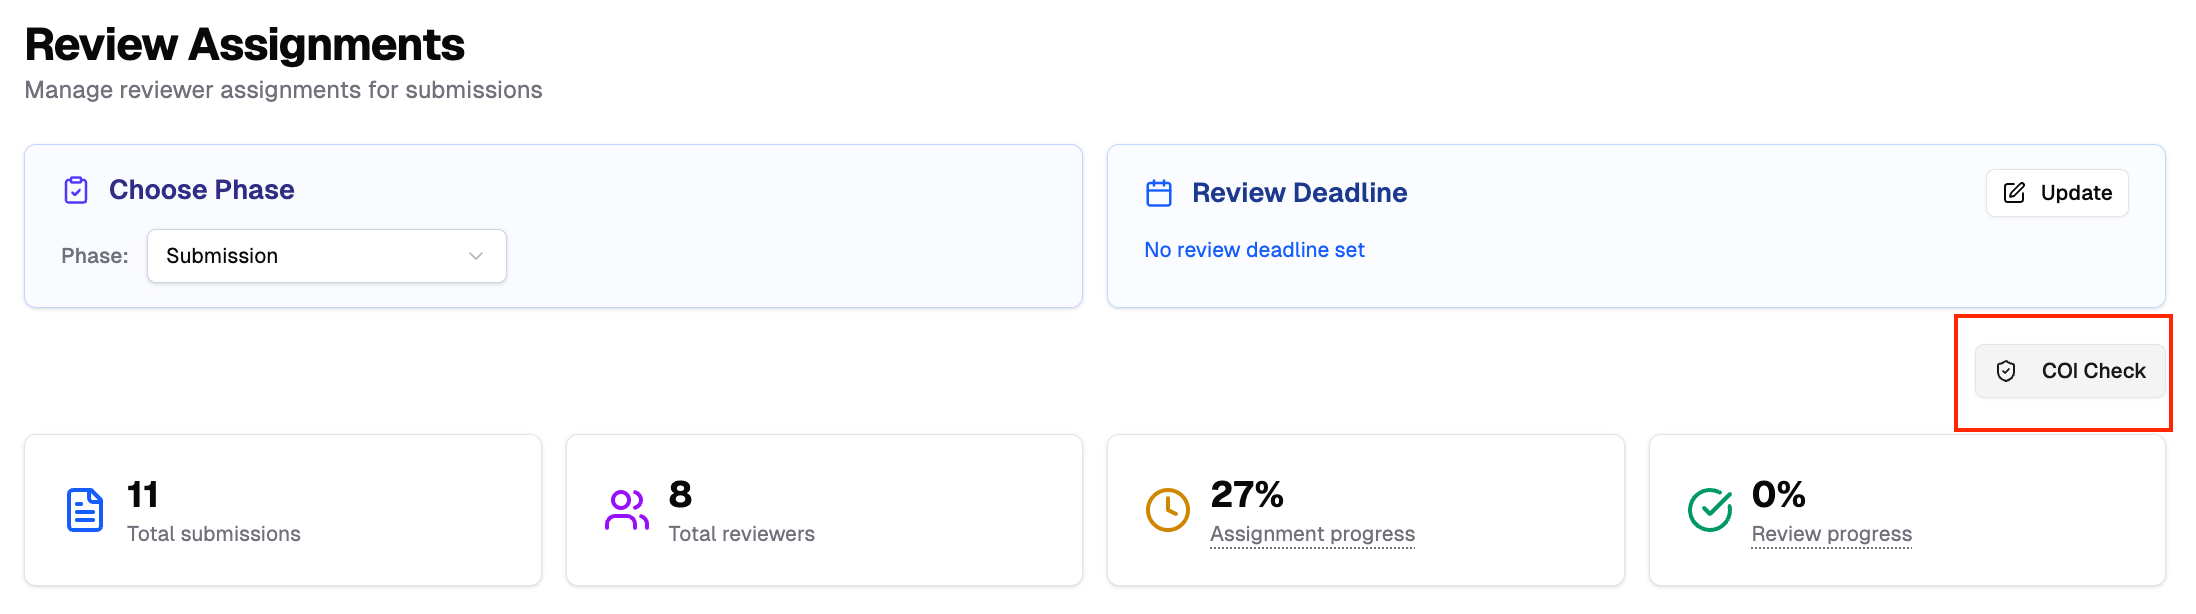This screenshot has height=614, width=2196.
Task: Click the Assignment progress label
Action: [1312, 534]
